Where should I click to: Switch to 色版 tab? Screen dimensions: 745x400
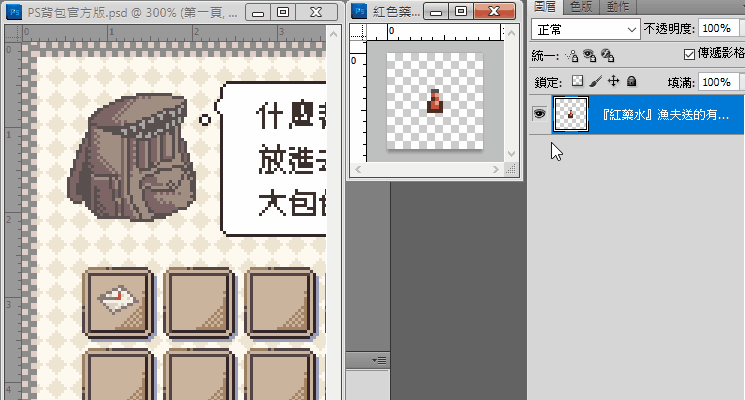(581, 6)
